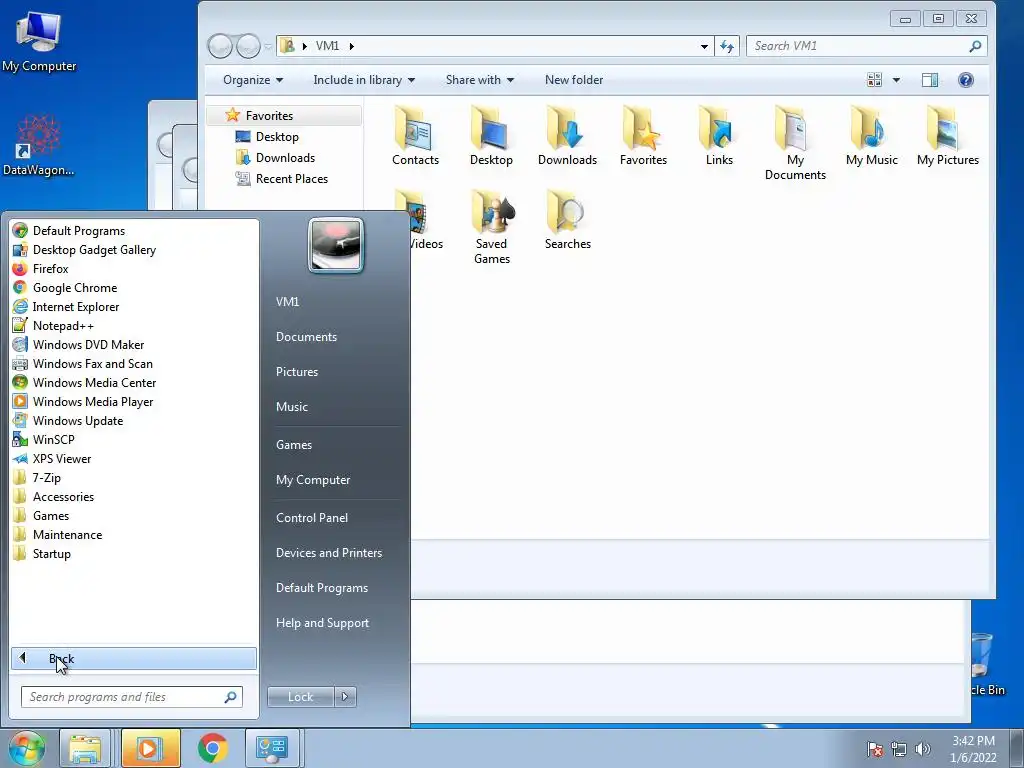The image size is (1024, 768).
Task: Select the Links folder
Action: point(719,136)
